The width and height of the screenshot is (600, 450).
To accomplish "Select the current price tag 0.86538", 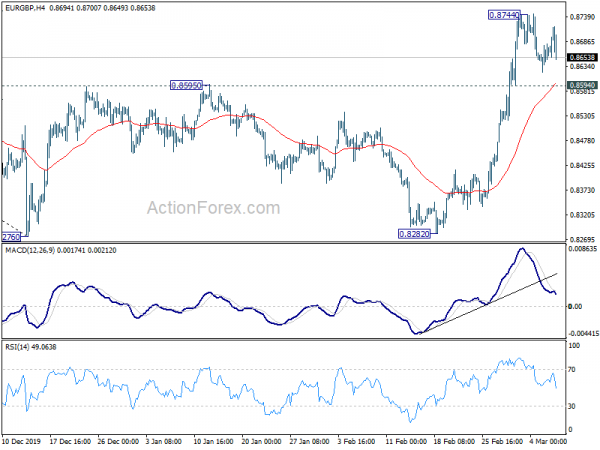I will tap(582, 57).
